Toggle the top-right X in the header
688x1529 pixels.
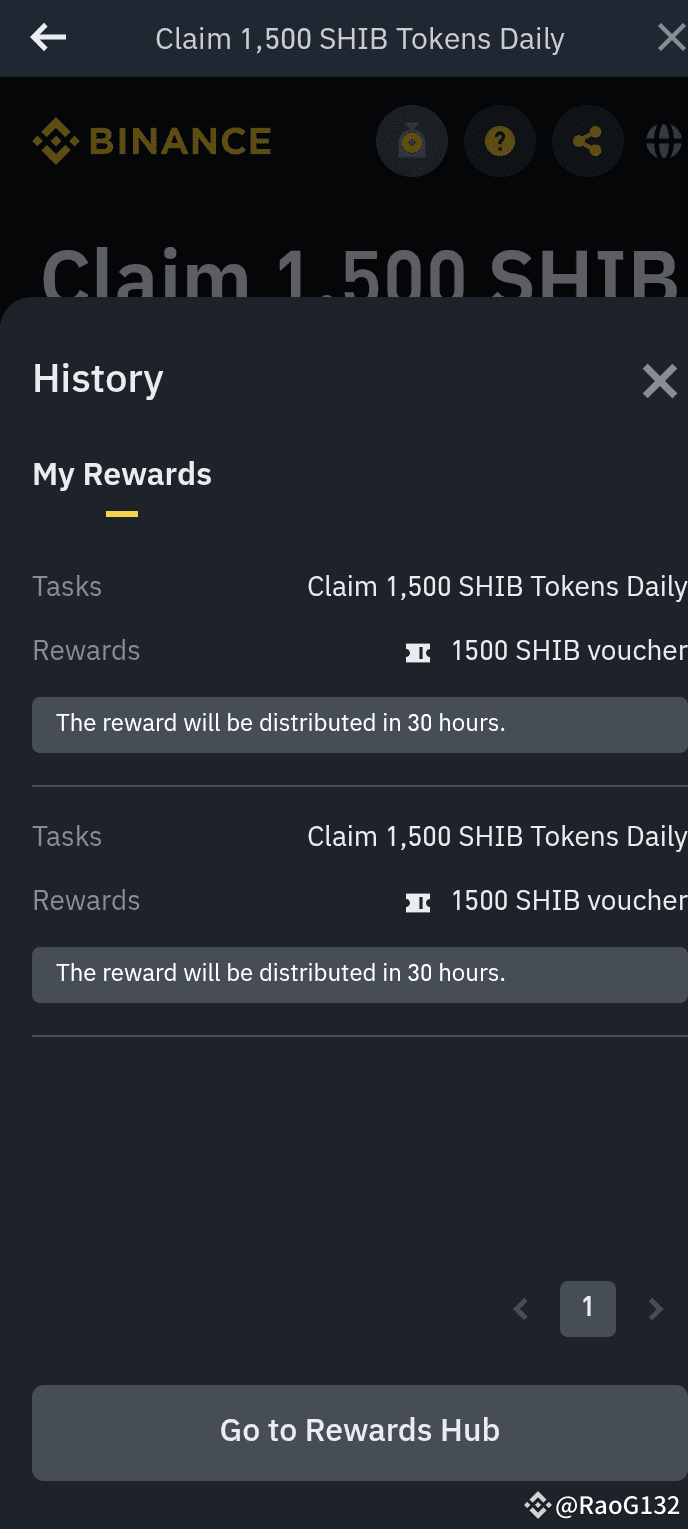[671, 38]
